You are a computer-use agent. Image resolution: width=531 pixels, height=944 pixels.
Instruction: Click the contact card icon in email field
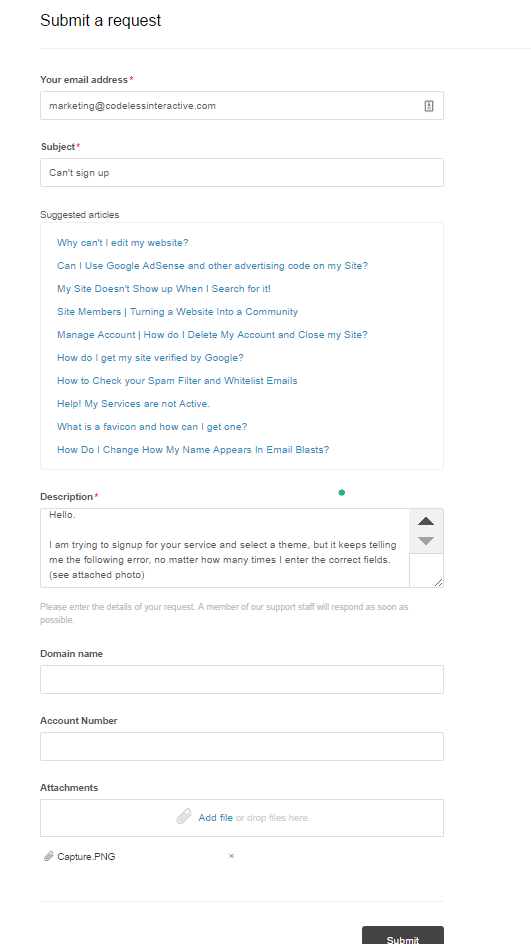pos(429,106)
